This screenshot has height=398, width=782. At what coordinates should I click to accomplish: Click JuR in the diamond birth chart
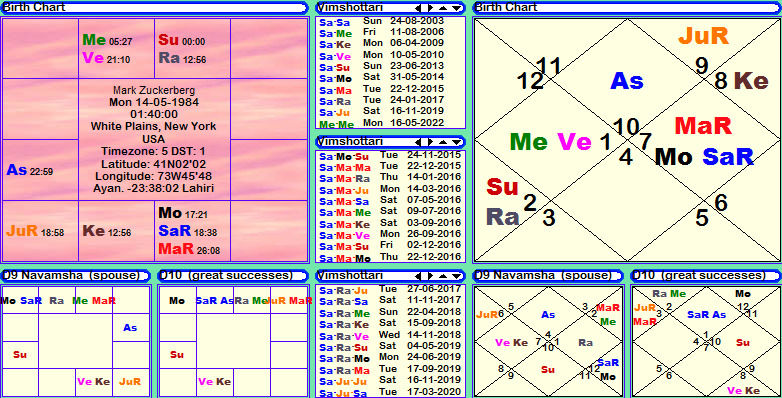pyautogui.click(x=704, y=36)
